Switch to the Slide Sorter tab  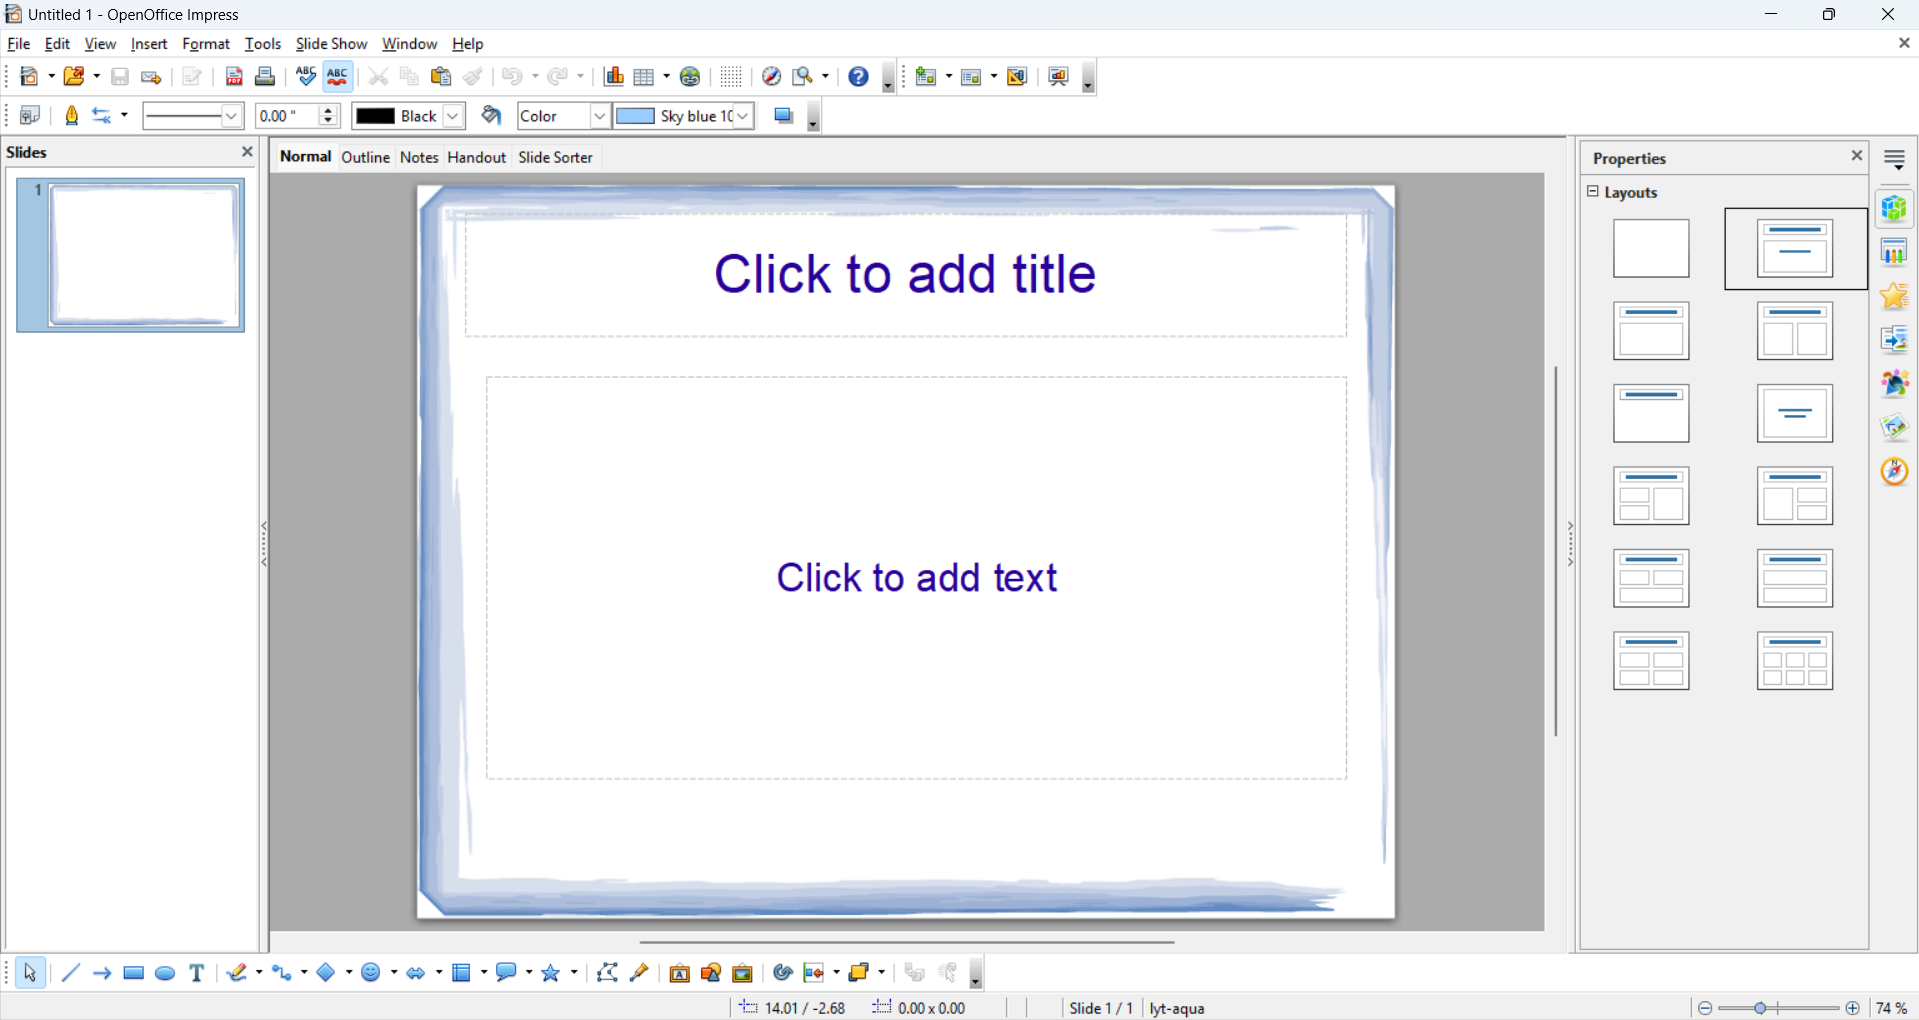(x=556, y=157)
